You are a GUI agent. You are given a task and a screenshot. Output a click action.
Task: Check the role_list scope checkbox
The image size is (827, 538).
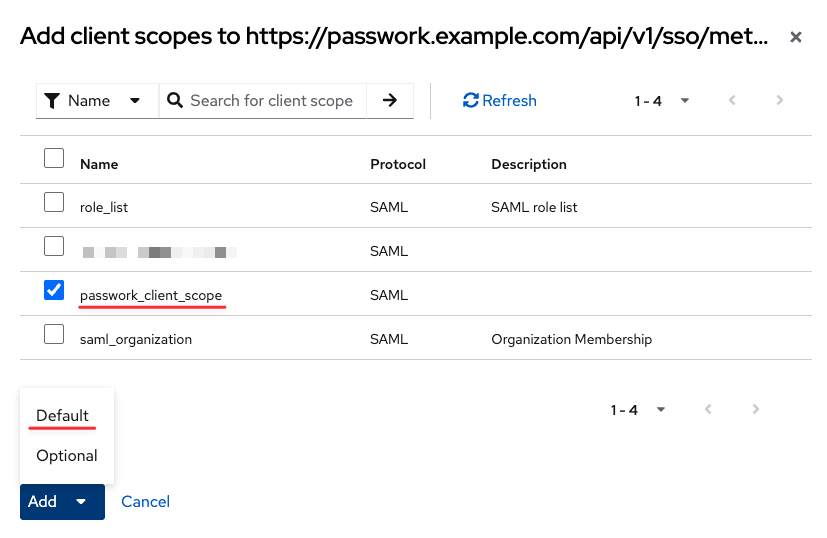coord(54,202)
